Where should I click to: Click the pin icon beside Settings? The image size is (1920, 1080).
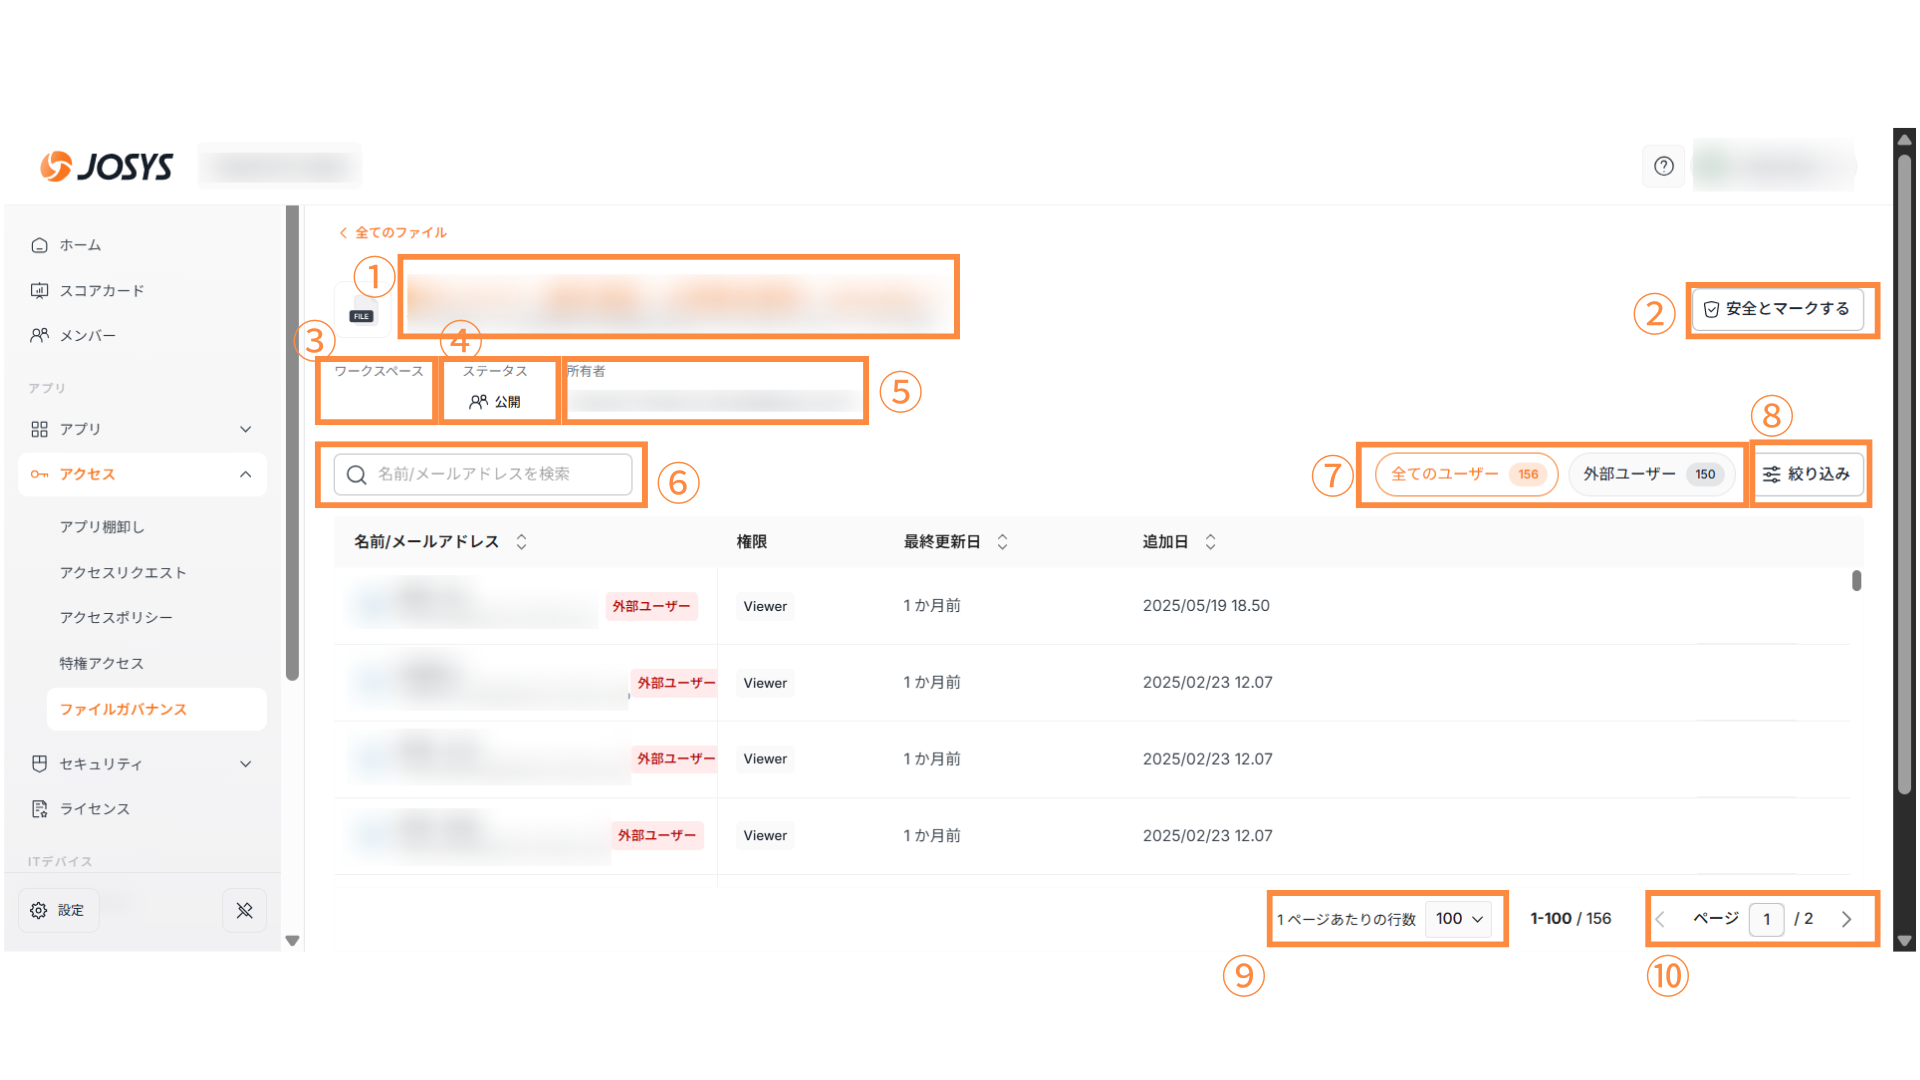tap(244, 910)
